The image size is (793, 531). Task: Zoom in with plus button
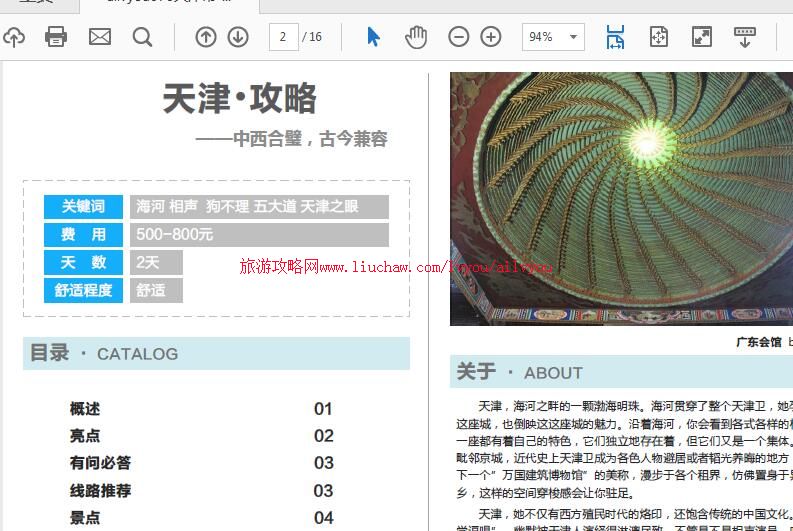(x=491, y=37)
